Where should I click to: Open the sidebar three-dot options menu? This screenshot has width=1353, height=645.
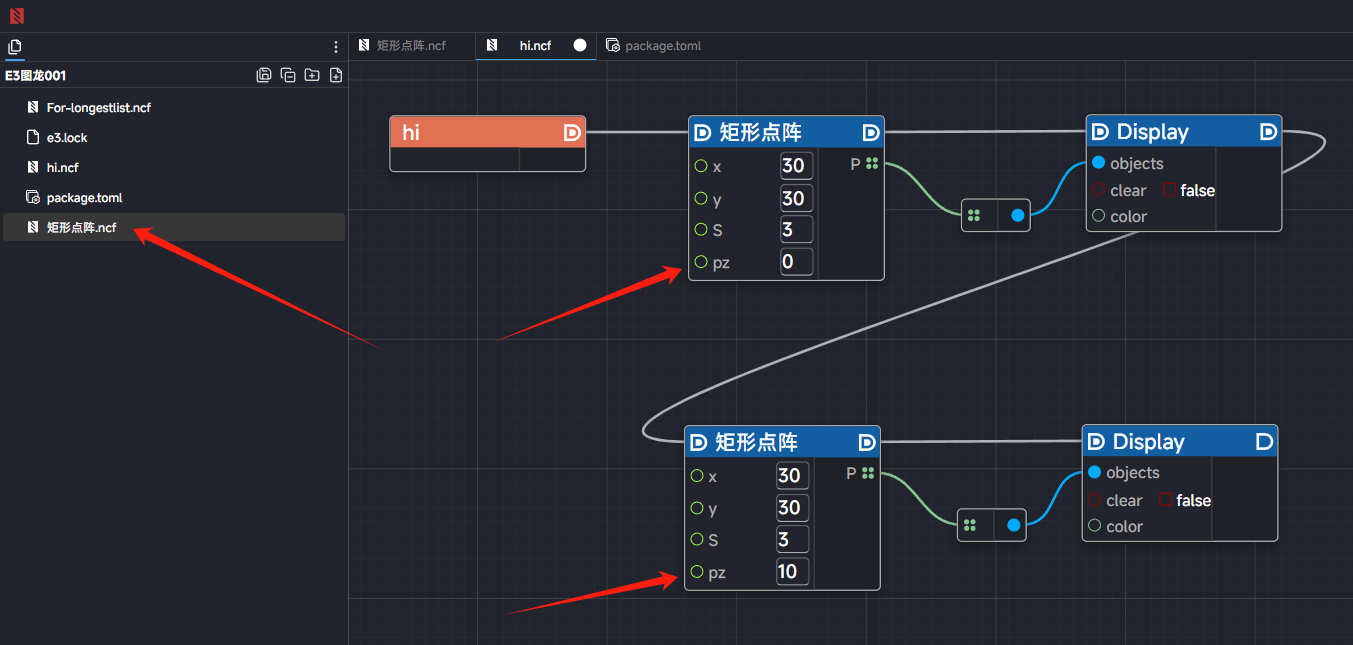[x=336, y=47]
